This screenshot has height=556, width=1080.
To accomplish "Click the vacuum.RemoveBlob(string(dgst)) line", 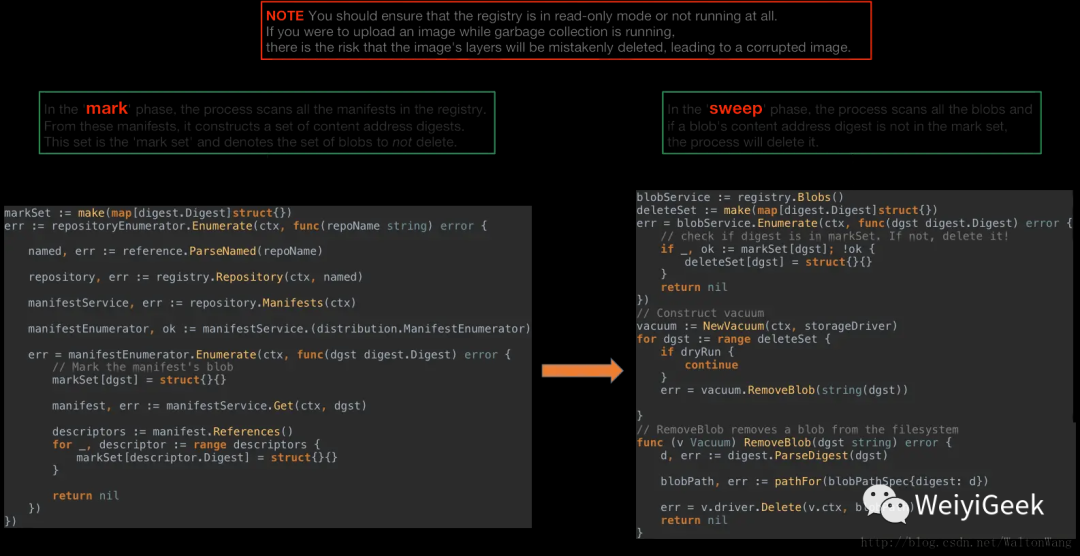I will [784, 391].
